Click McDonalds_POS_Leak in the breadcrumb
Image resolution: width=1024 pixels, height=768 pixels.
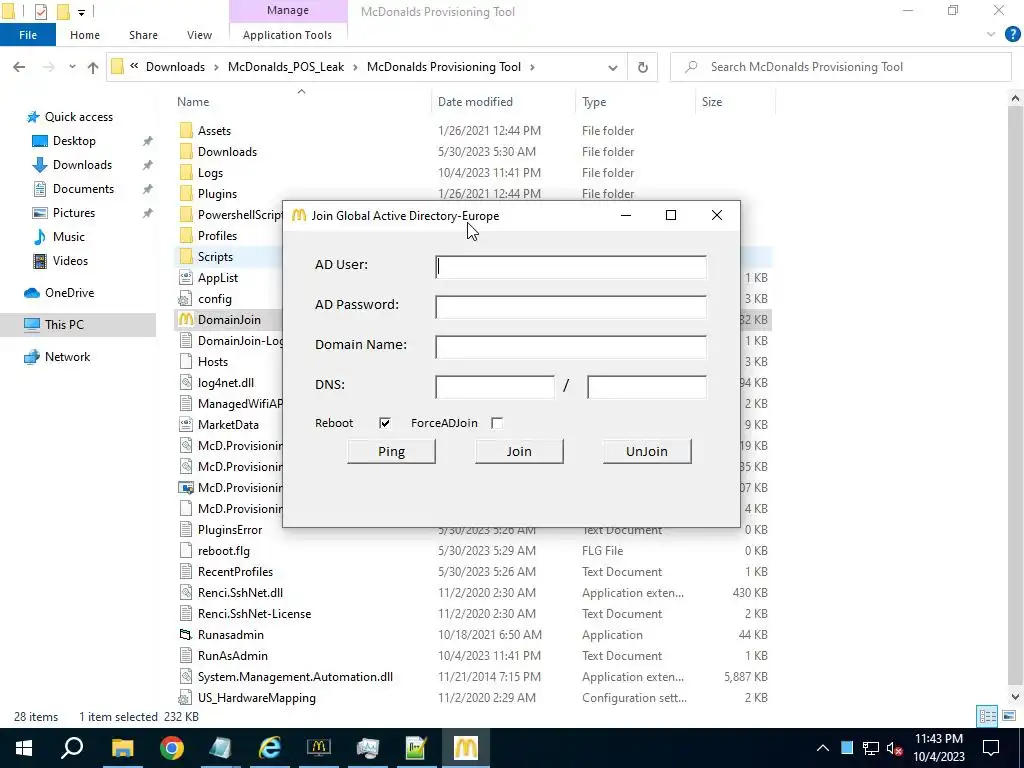tap(286, 67)
